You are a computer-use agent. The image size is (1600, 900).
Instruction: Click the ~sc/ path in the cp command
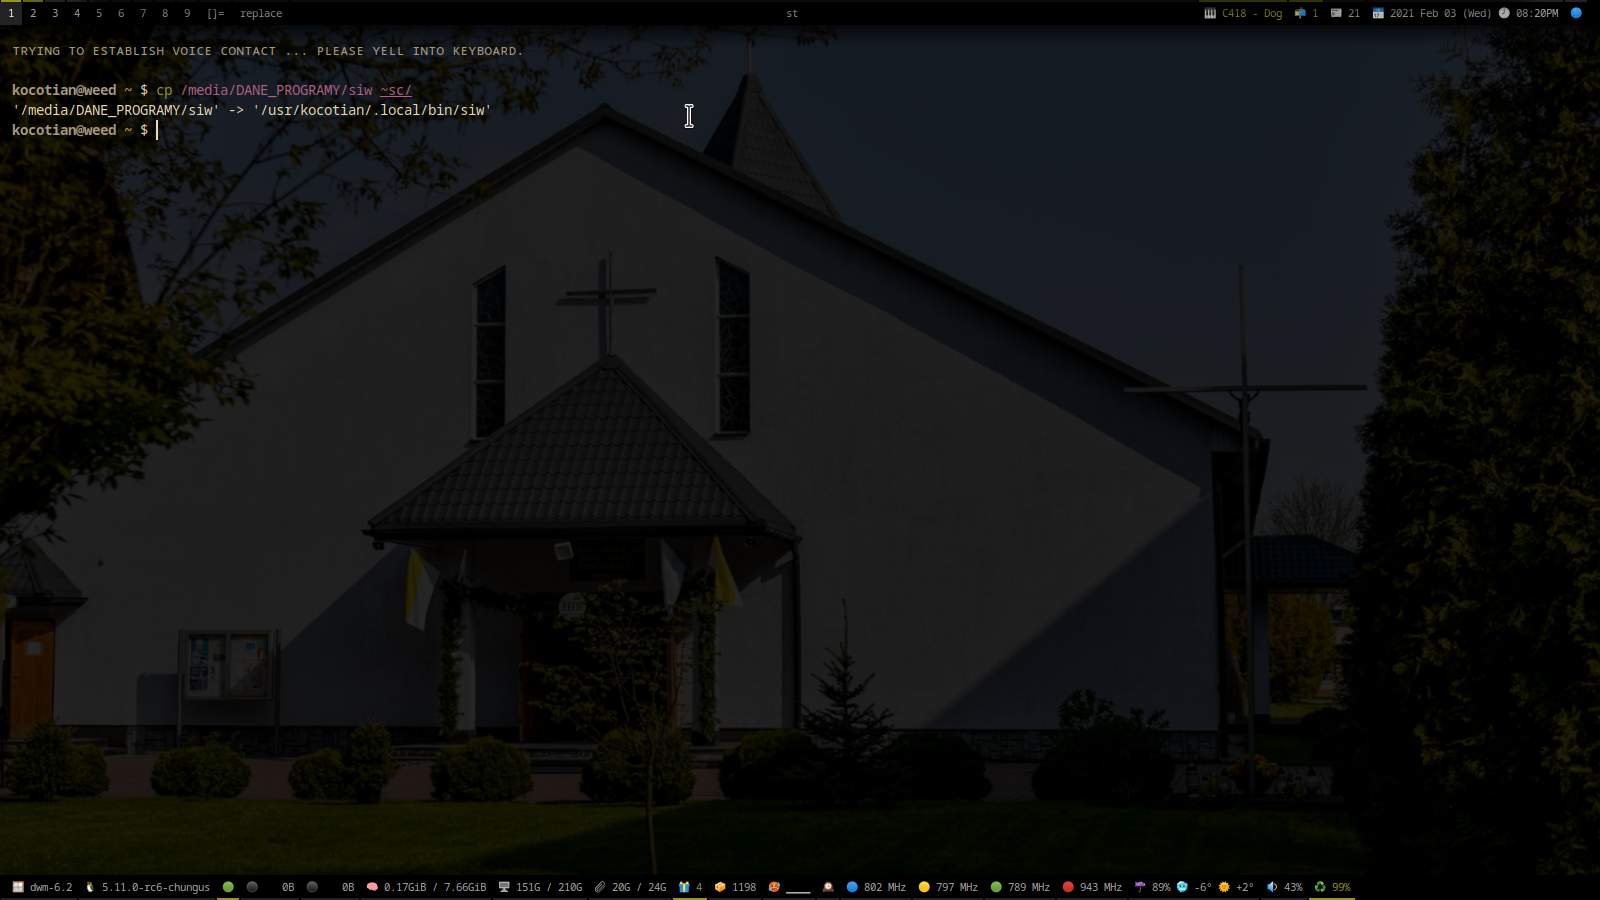tap(396, 90)
